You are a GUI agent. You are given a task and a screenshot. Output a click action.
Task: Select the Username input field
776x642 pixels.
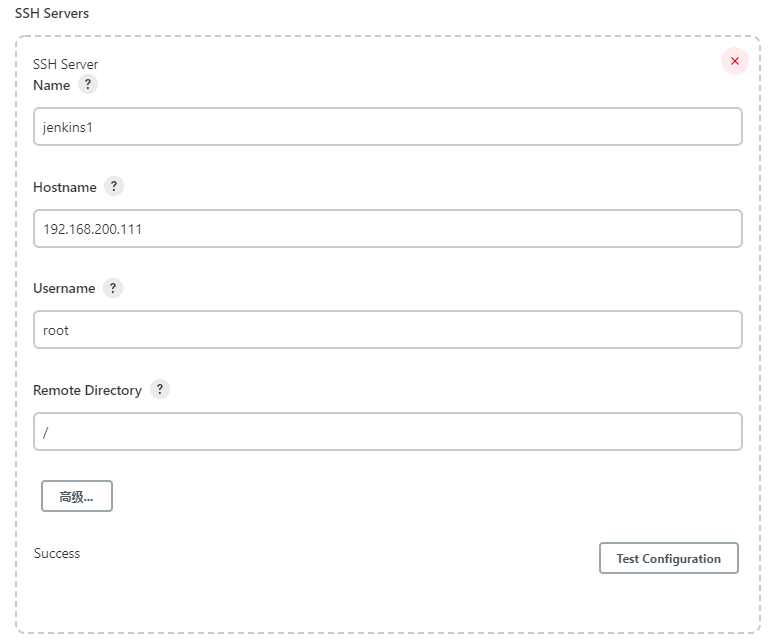388,330
